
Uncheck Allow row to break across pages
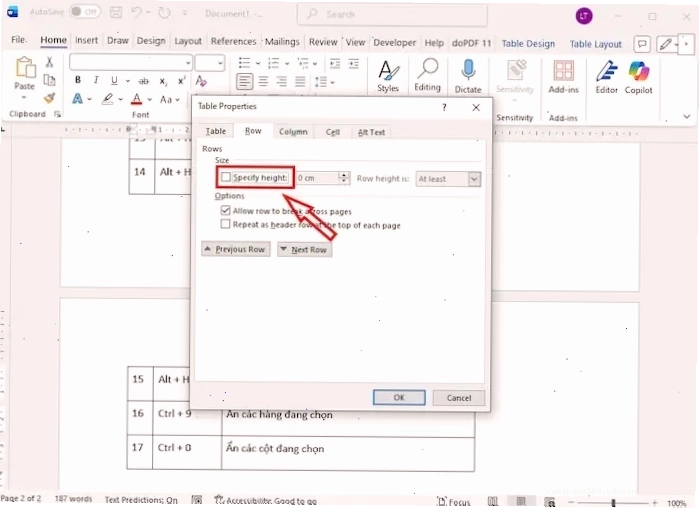pos(226,210)
